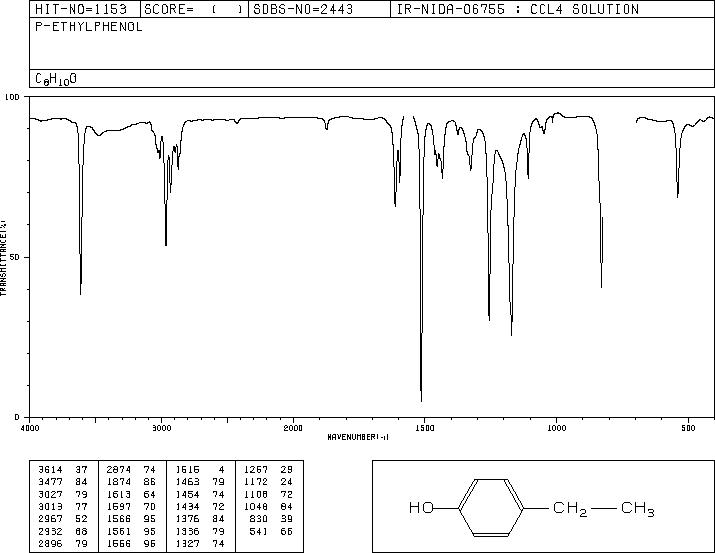The width and height of the screenshot is (715, 553).
Task: Click the 1500 wavenumber axis label
Action: pyautogui.click(x=425, y=428)
